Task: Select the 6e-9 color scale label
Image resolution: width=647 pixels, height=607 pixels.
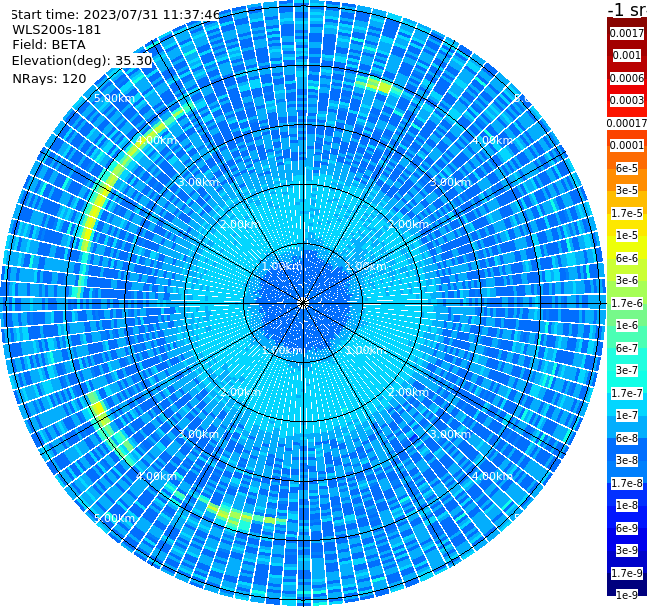Action: pyautogui.click(x=627, y=528)
